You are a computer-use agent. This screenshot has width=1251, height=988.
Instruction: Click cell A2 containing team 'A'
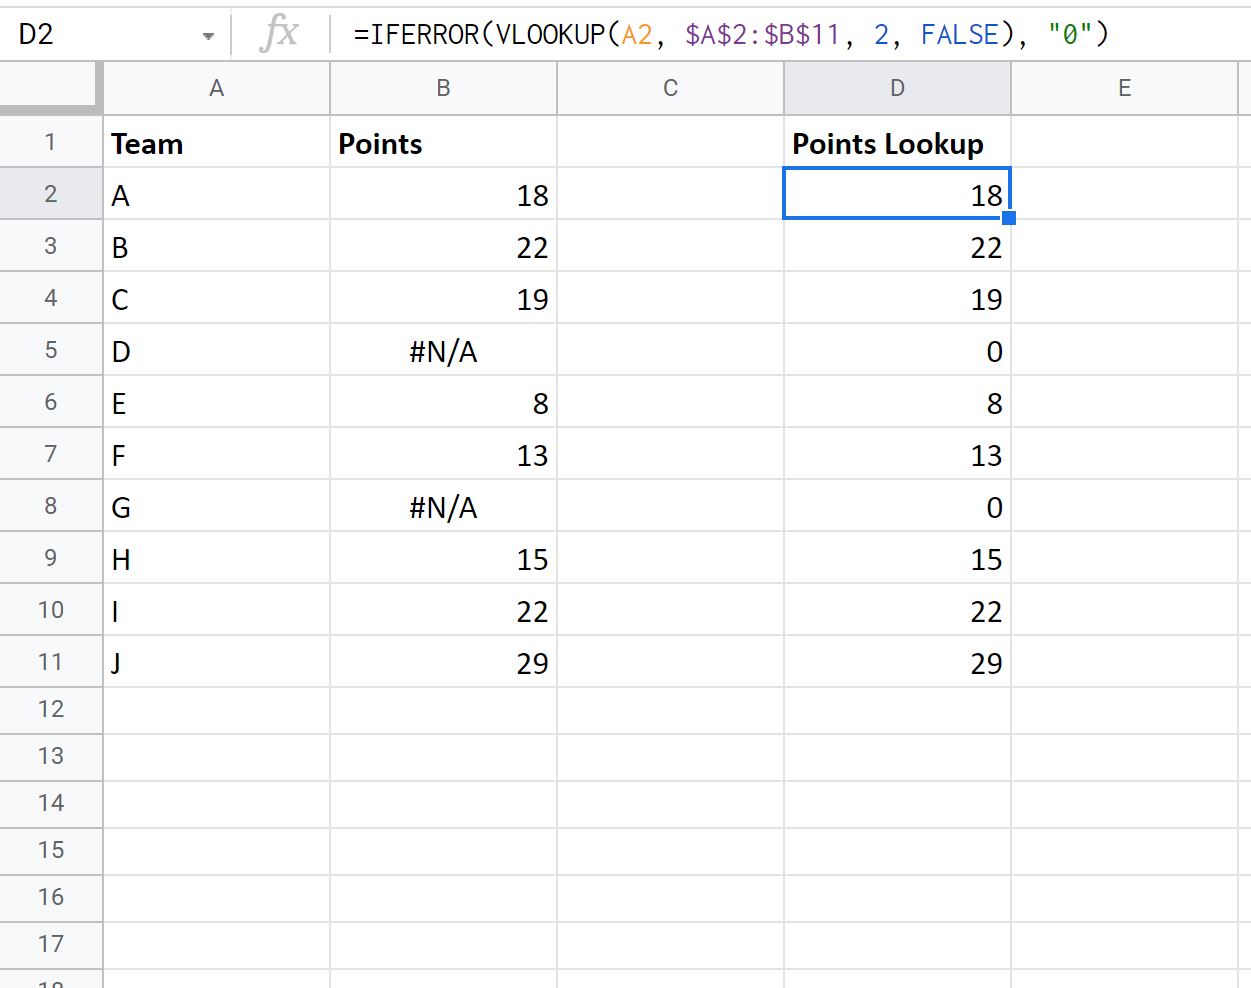click(217, 194)
